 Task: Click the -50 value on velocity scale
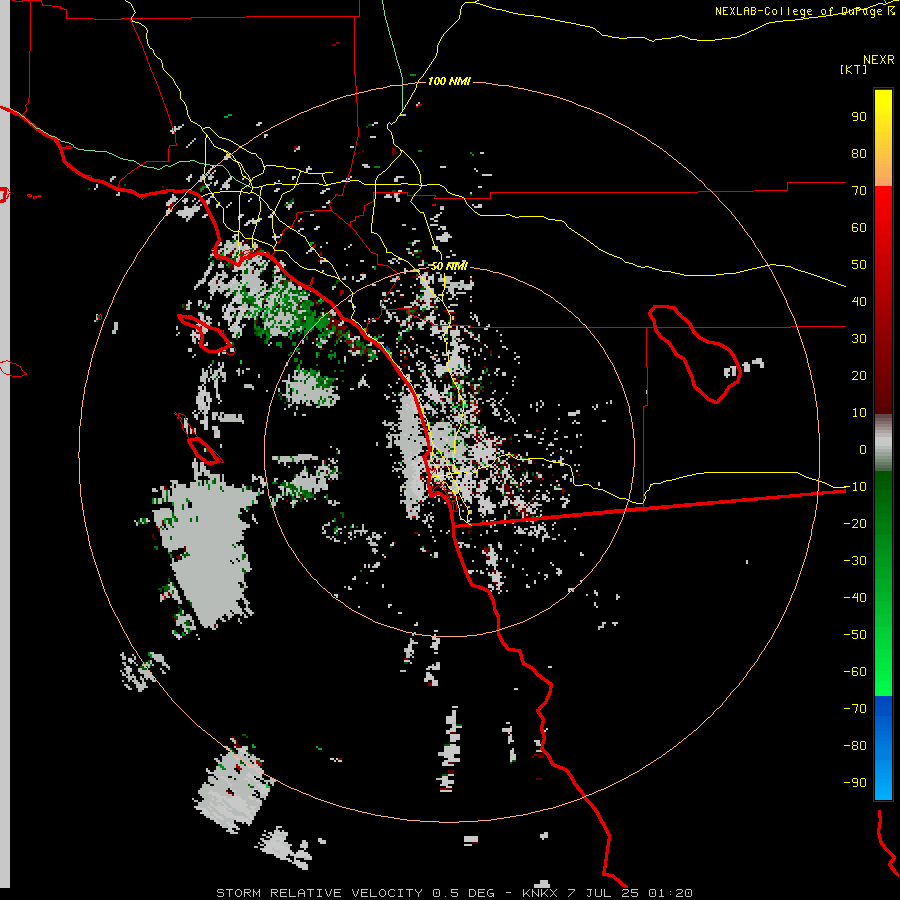tap(855, 635)
